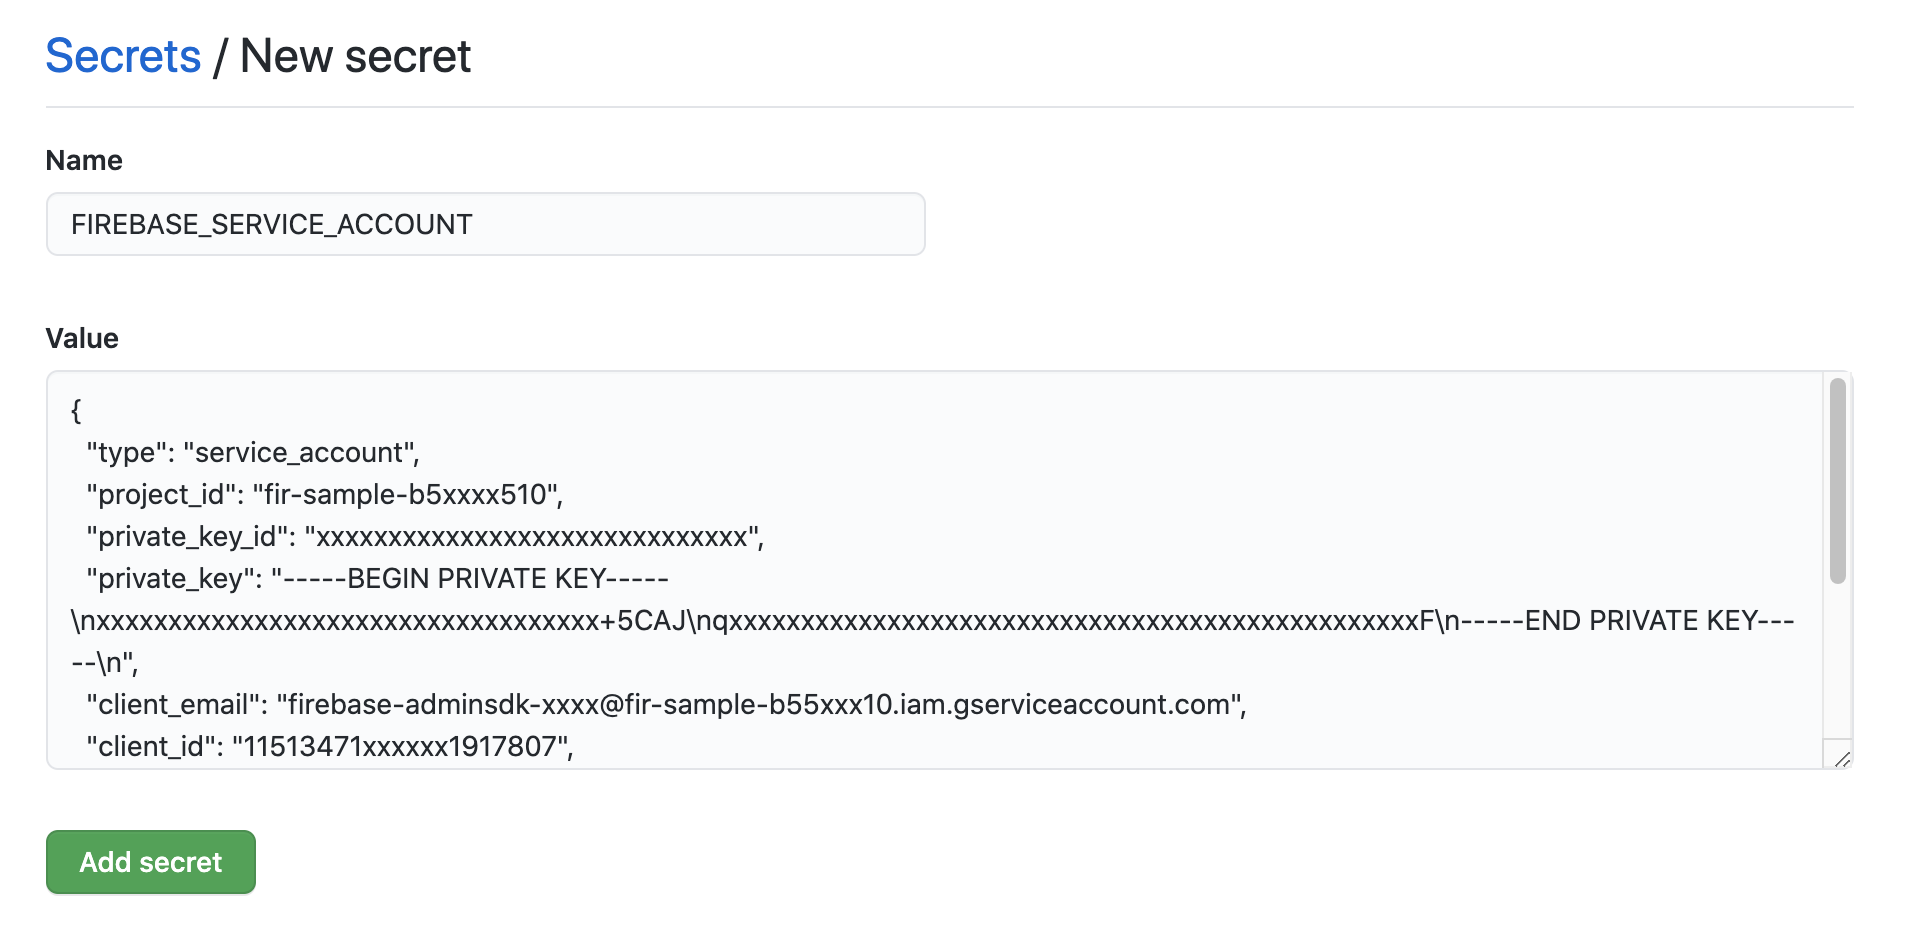Click the Value textarea scrollbar thumb

[1837, 480]
